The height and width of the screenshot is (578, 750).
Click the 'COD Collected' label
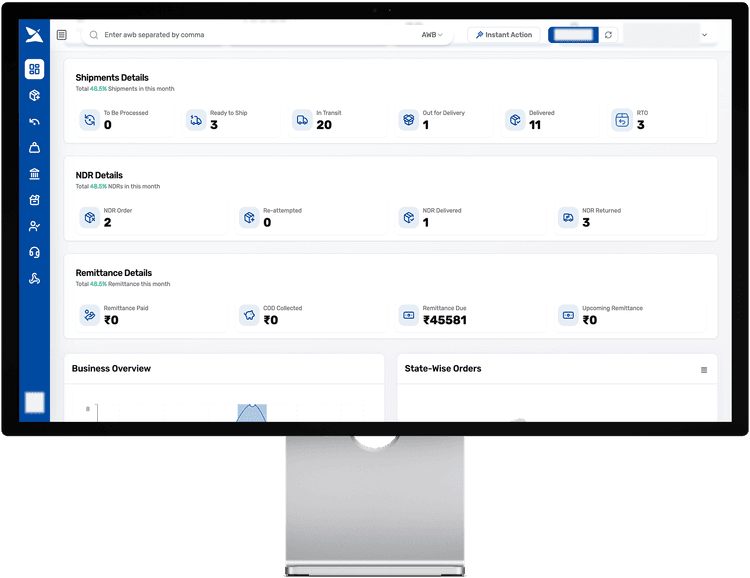[282, 308]
